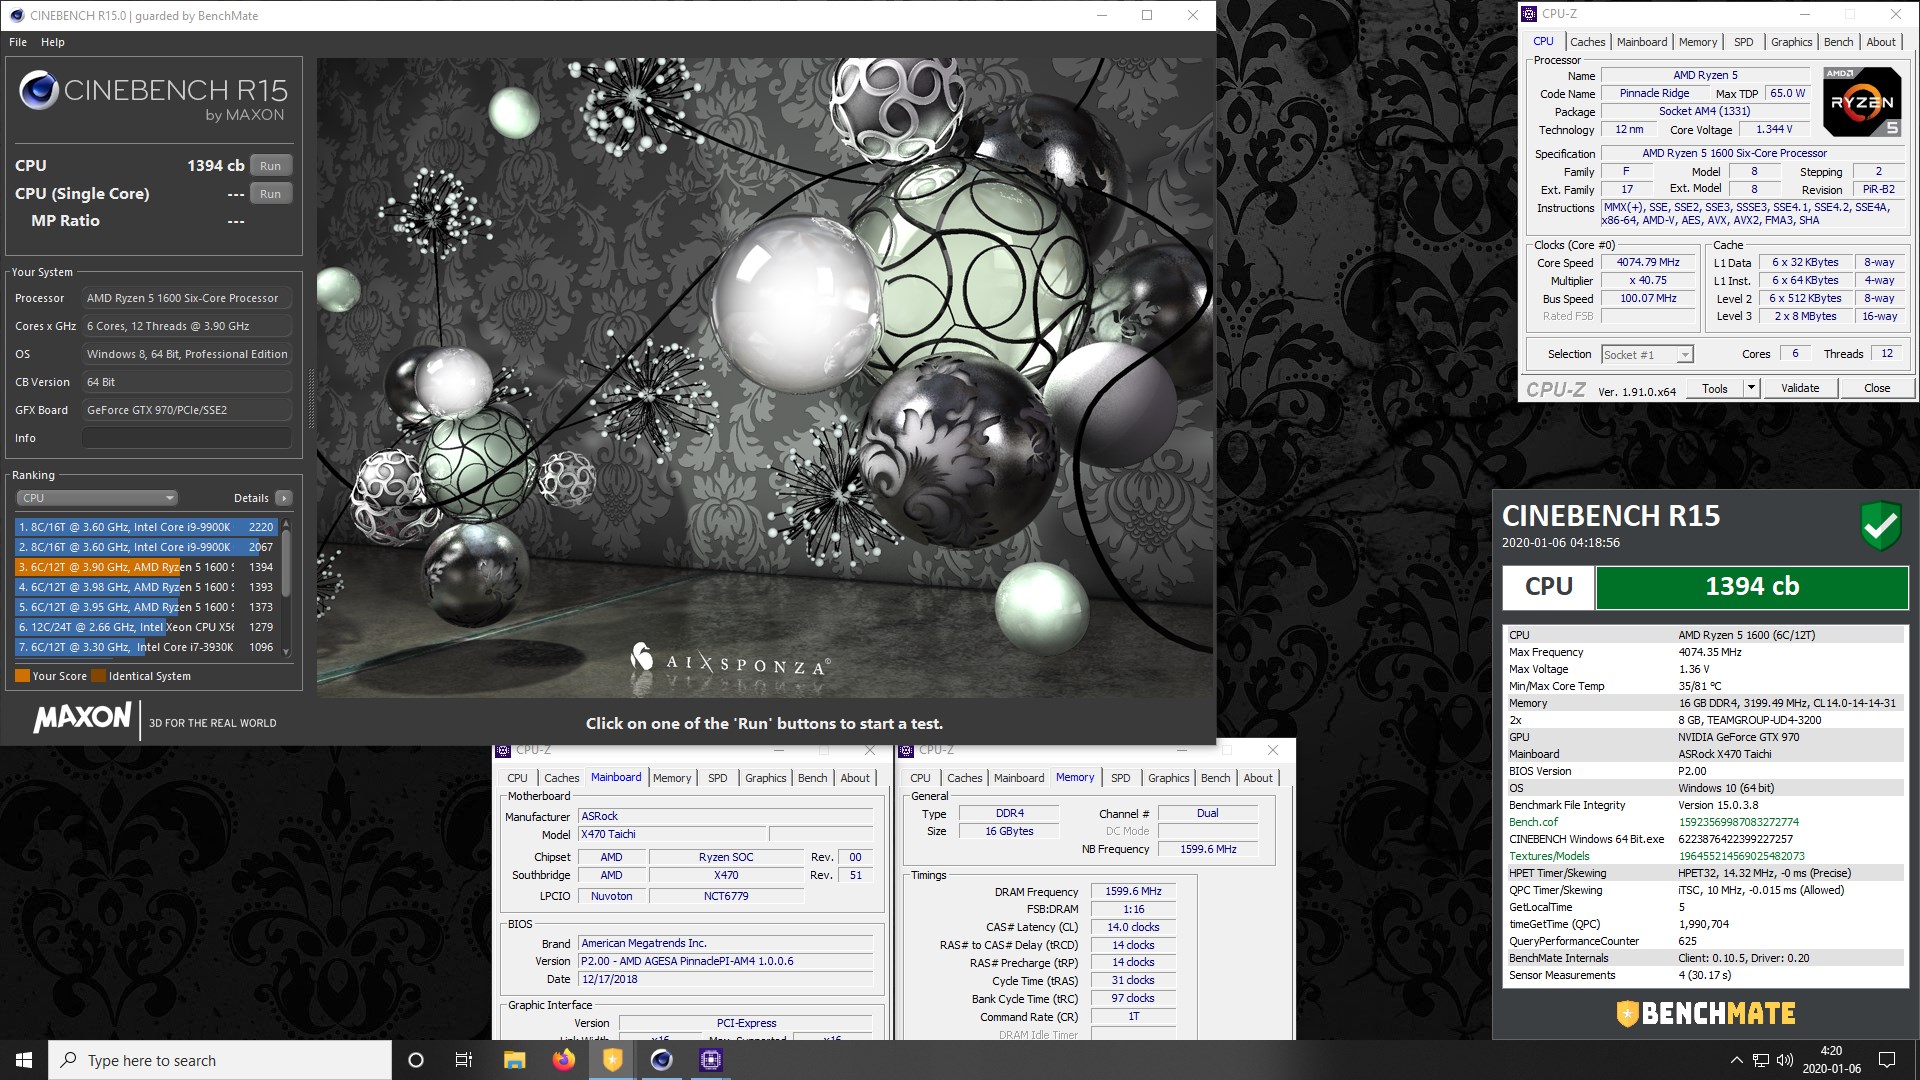Image resolution: width=1920 pixels, height=1080 pixels.
Task: Open Cortana circle icon on taskbar
Action: (416, 1060)
